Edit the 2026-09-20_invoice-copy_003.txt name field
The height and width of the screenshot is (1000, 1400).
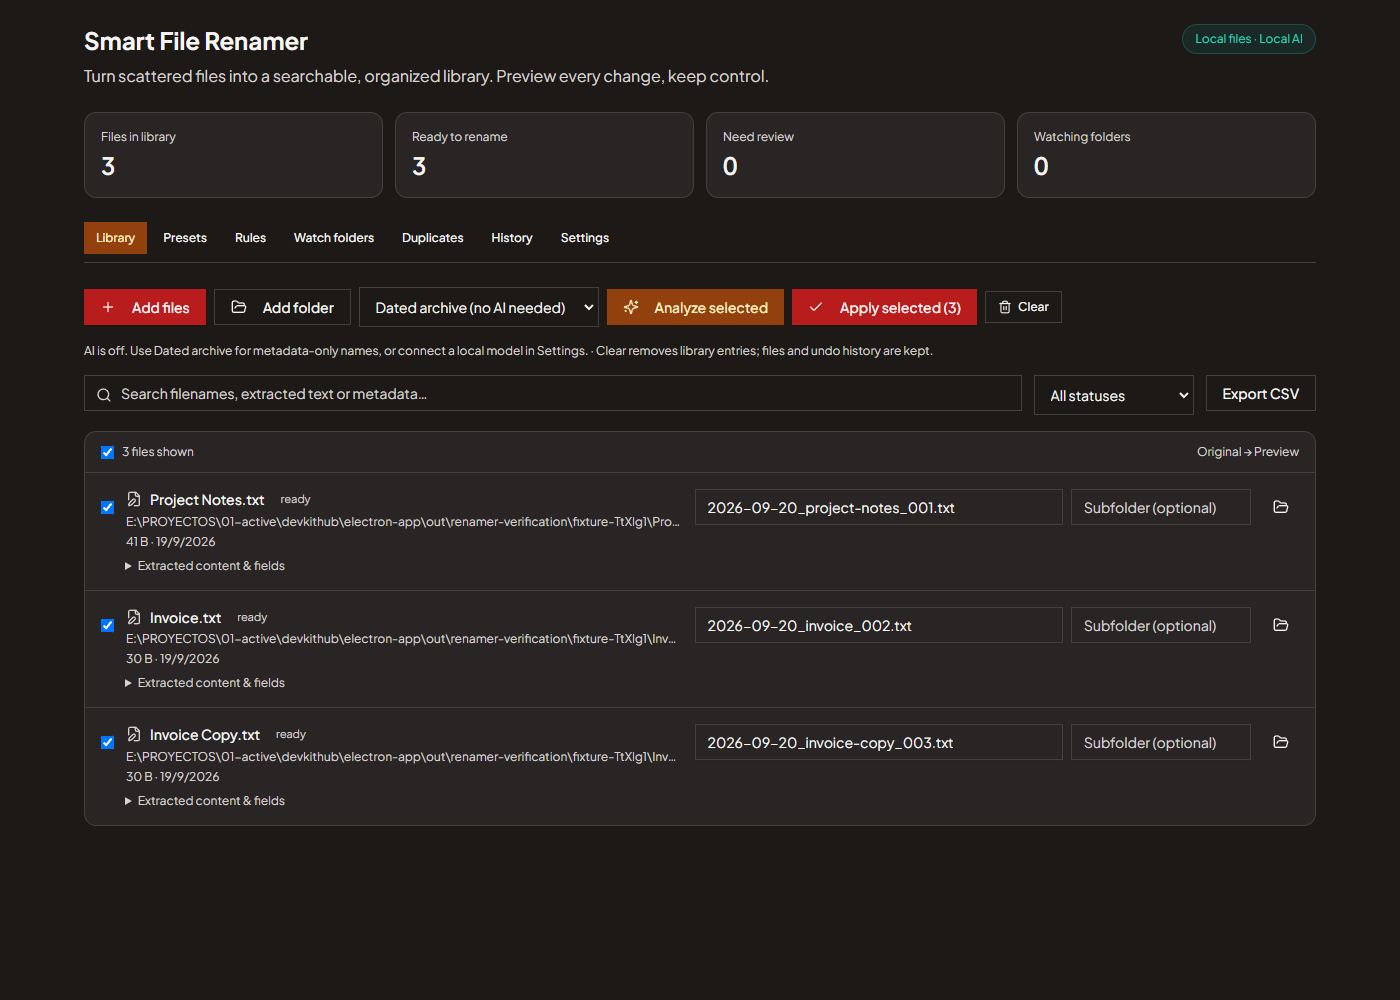879,742
